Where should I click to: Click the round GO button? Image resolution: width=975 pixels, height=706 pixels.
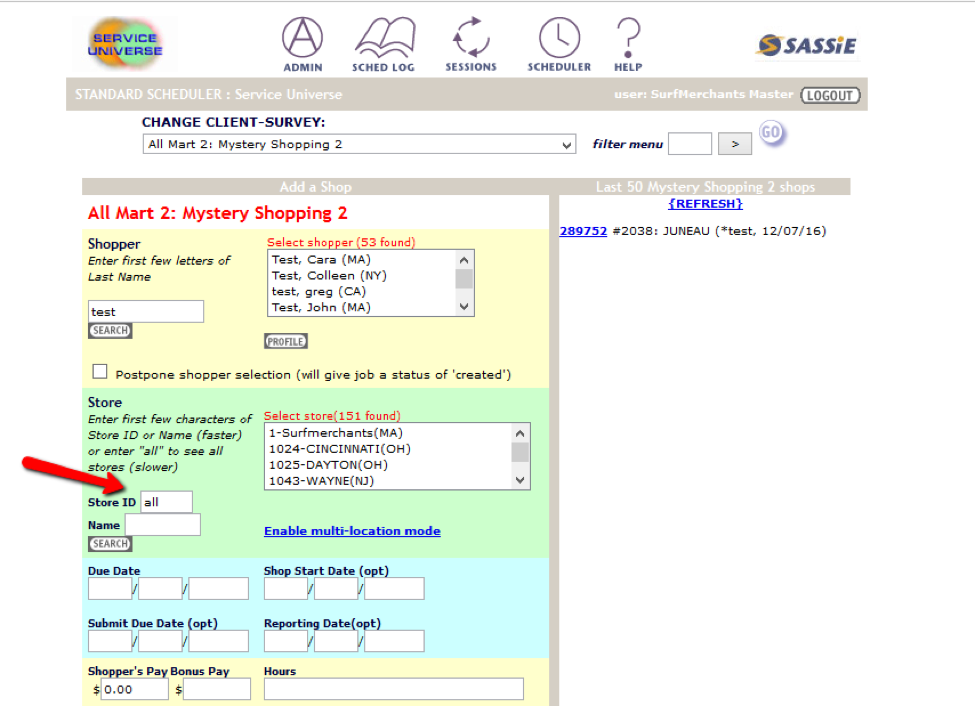click(771, 132)
